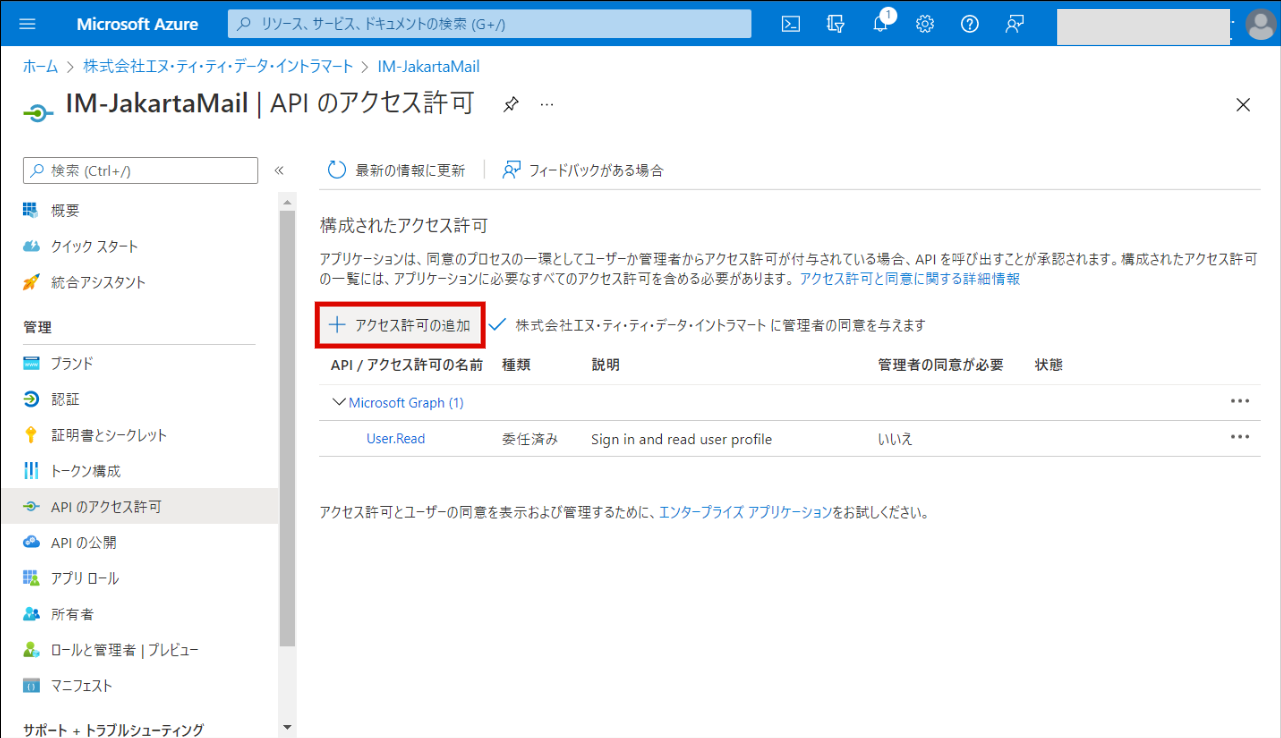This screenshot has width=1281, height=738.
Task: Open the help question mark icon
Action: (x=969, y=24)
